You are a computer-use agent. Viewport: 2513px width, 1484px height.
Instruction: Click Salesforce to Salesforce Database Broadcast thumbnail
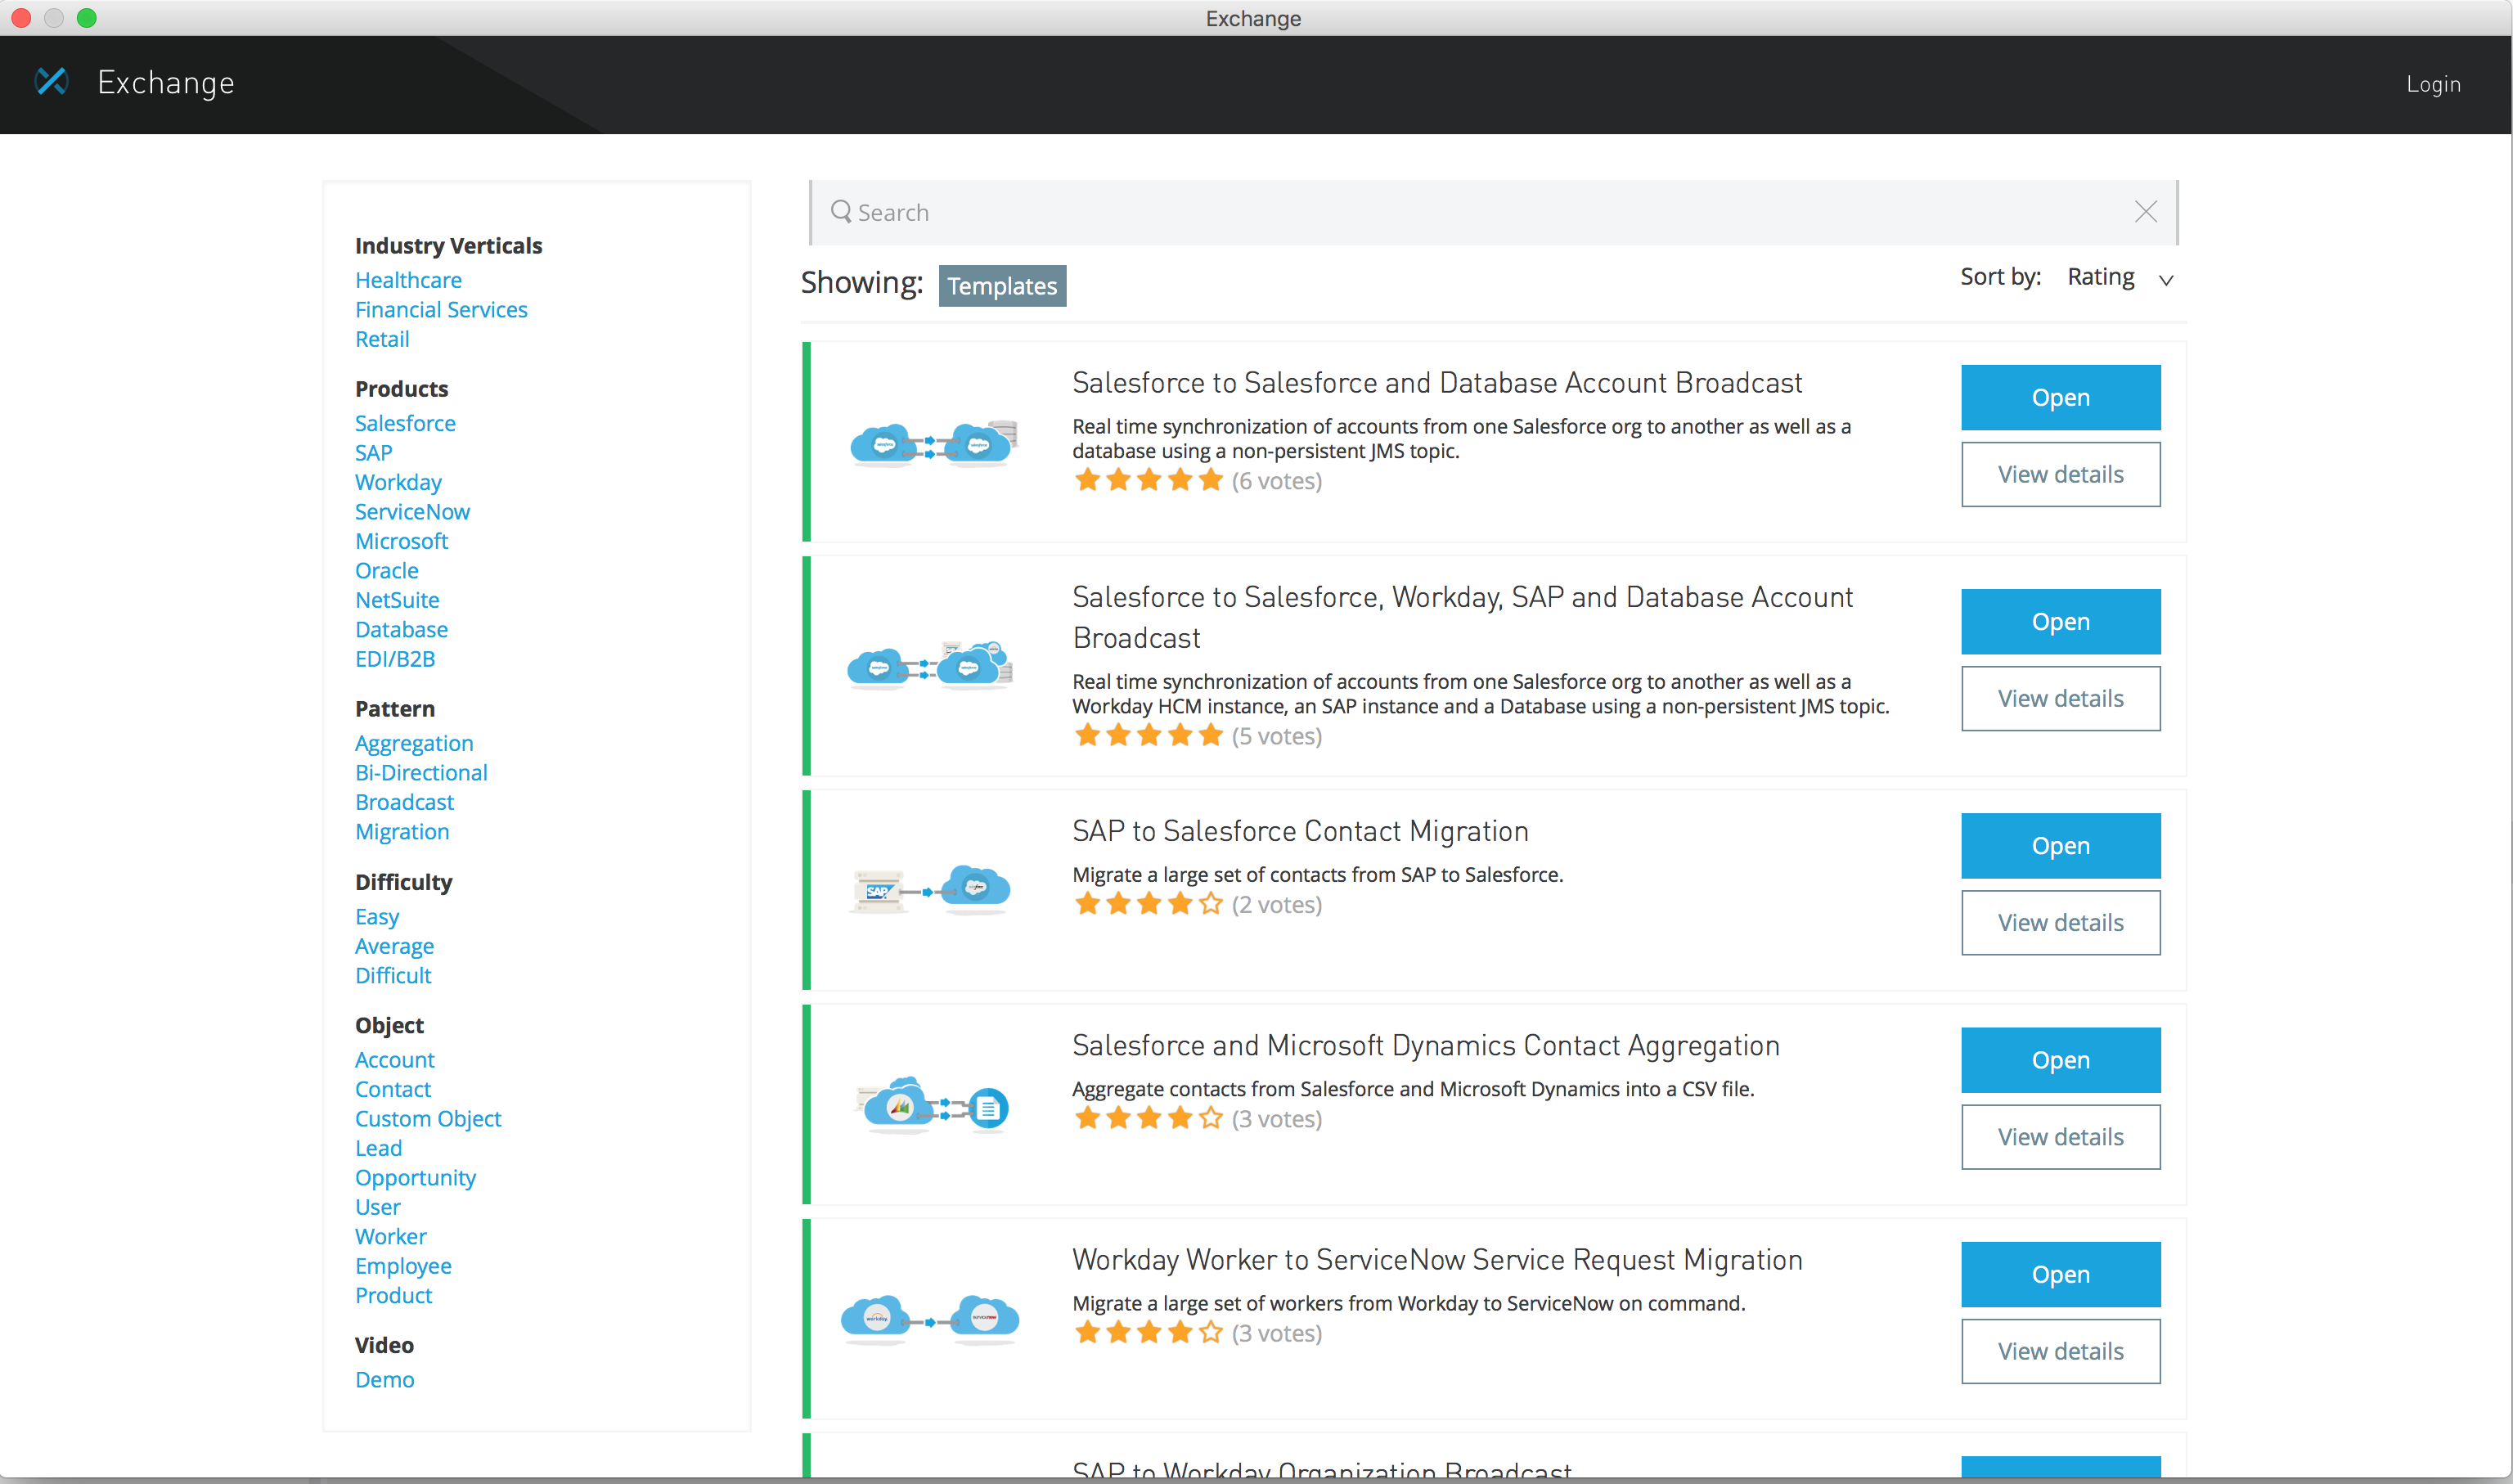tap(933, 444)
